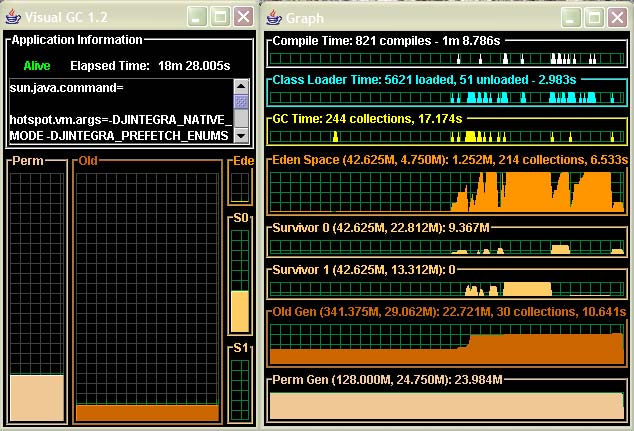Maximize the Graph window
The image size is (634, 431).
[594, 17]
